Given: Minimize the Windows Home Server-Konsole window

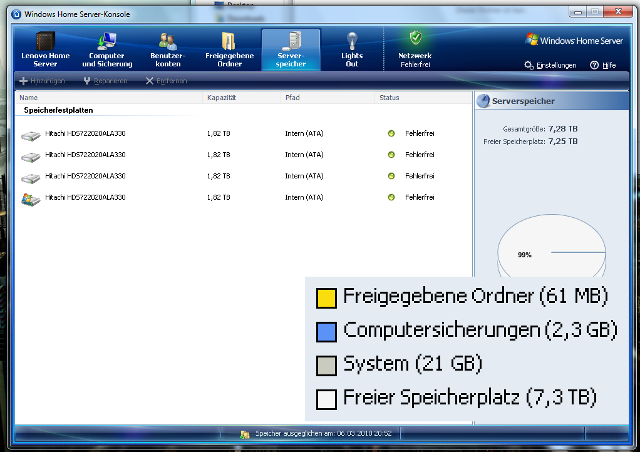Looking at the screenshot, I should [x=578, y=12].
